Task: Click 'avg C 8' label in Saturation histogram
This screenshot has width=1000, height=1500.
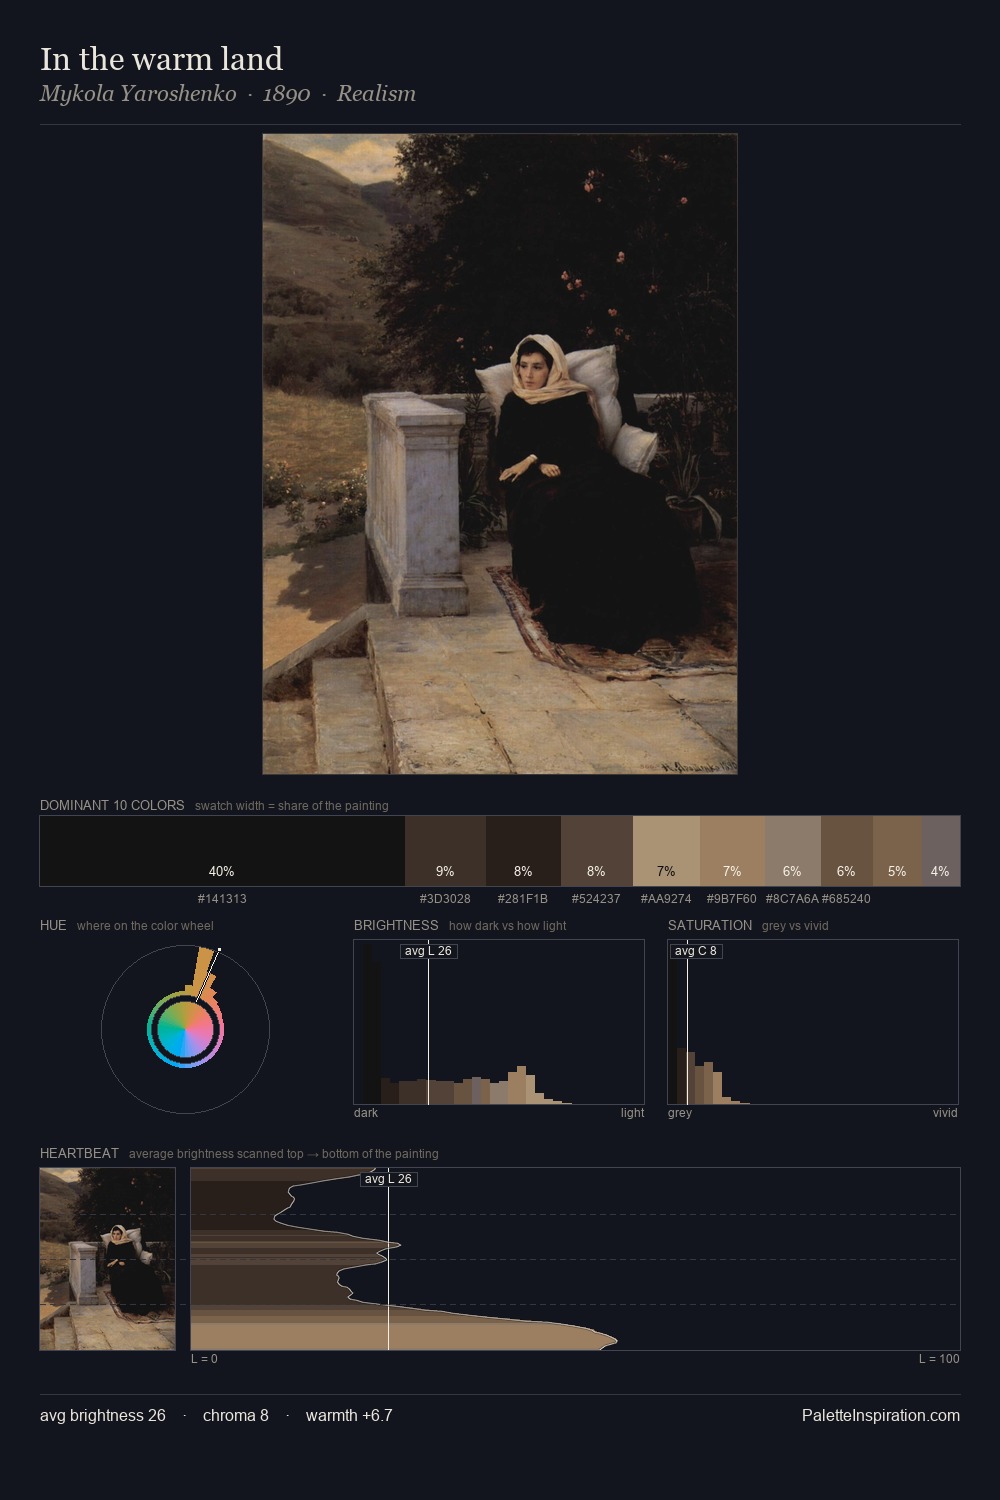Action: click(x=695, y=951)
